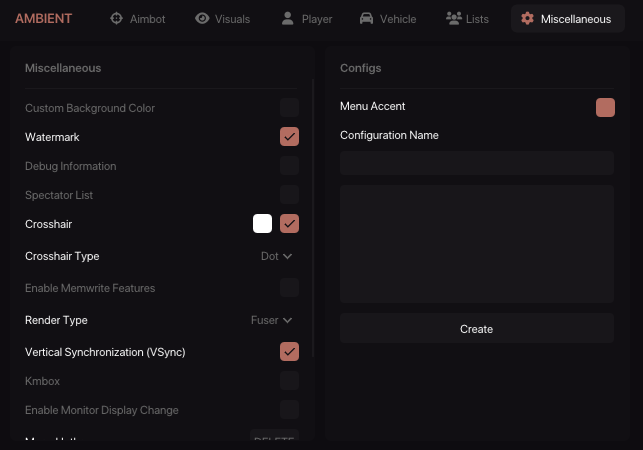Focus the Configuration Name text field
Screen dimensions: 643x450
tap(476, 163)
